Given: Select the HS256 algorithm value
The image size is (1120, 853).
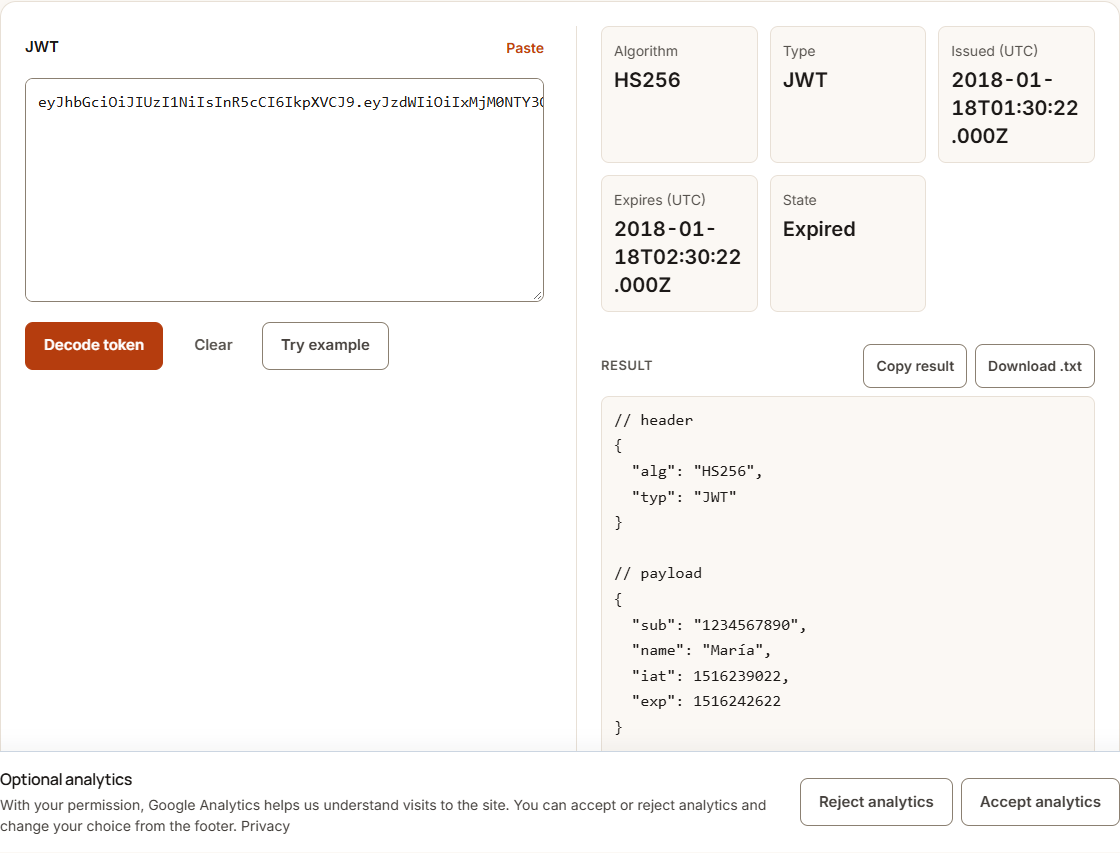Looking at the screenshot, I should (647, 80).
